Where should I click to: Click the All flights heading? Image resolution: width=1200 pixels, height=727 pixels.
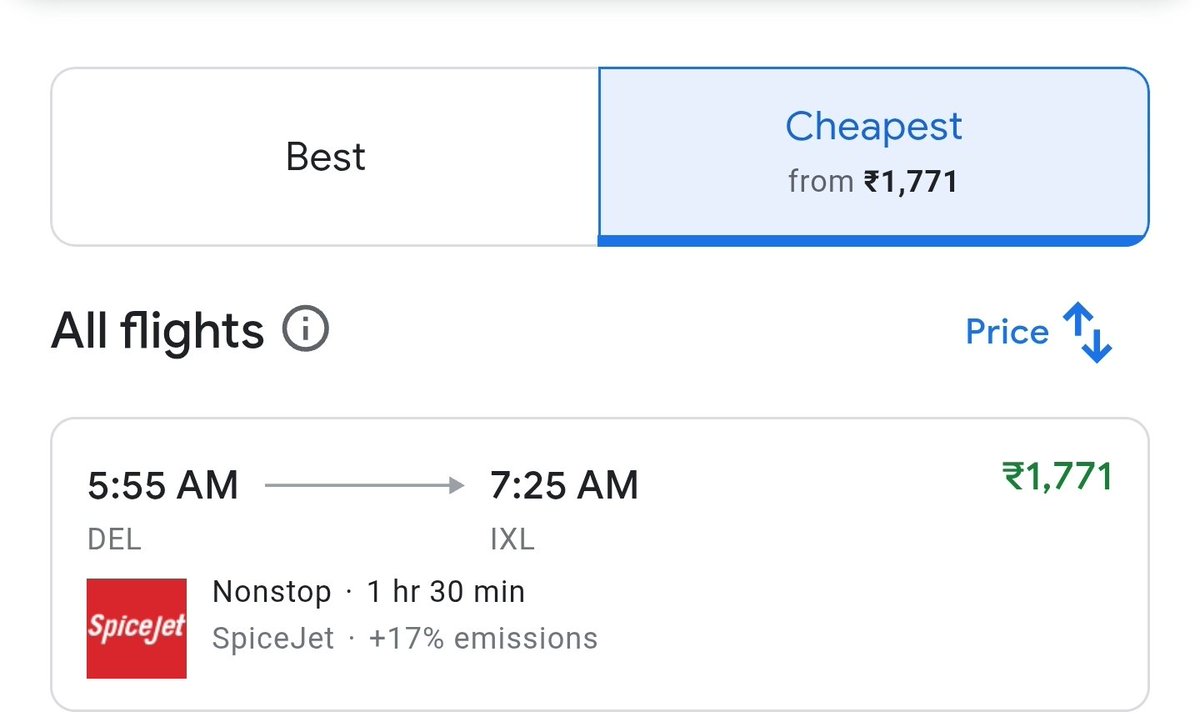point(157,331)
